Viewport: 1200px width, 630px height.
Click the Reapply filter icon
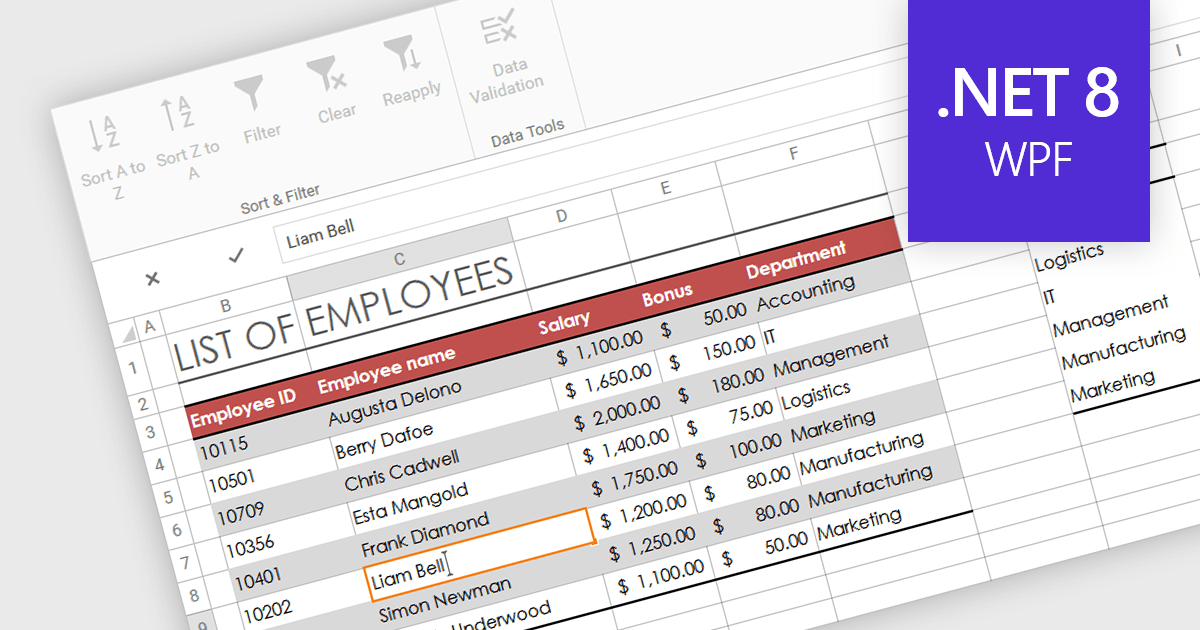click(403, 56)
